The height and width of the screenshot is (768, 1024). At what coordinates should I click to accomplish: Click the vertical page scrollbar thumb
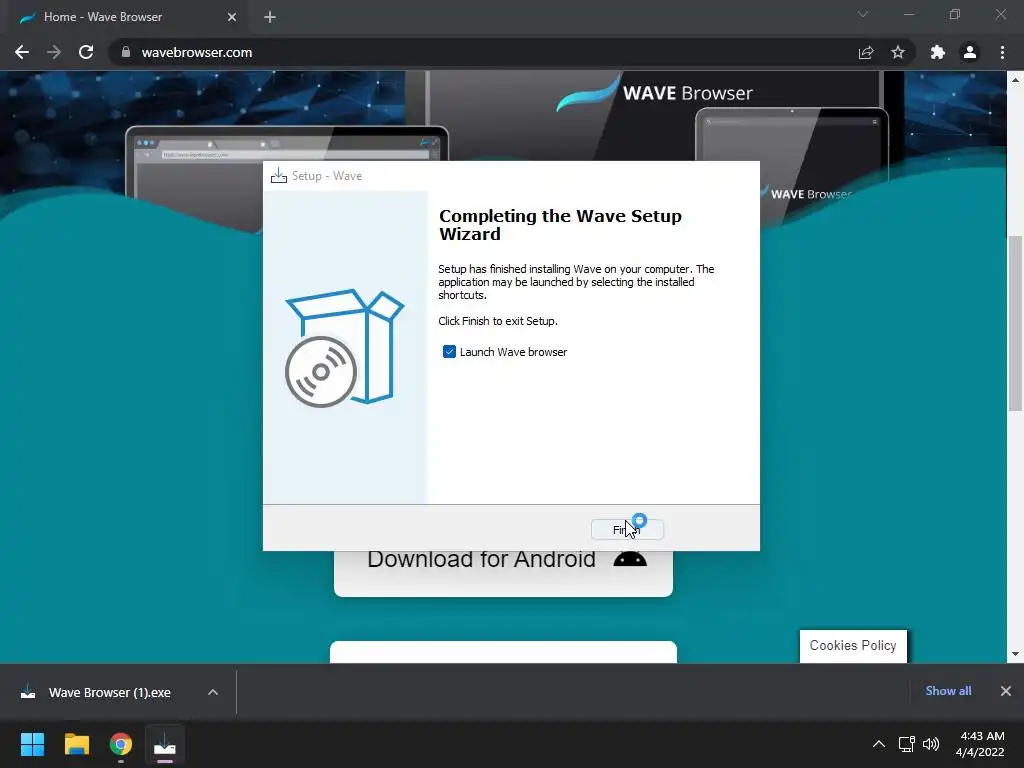click(1015, 323)
